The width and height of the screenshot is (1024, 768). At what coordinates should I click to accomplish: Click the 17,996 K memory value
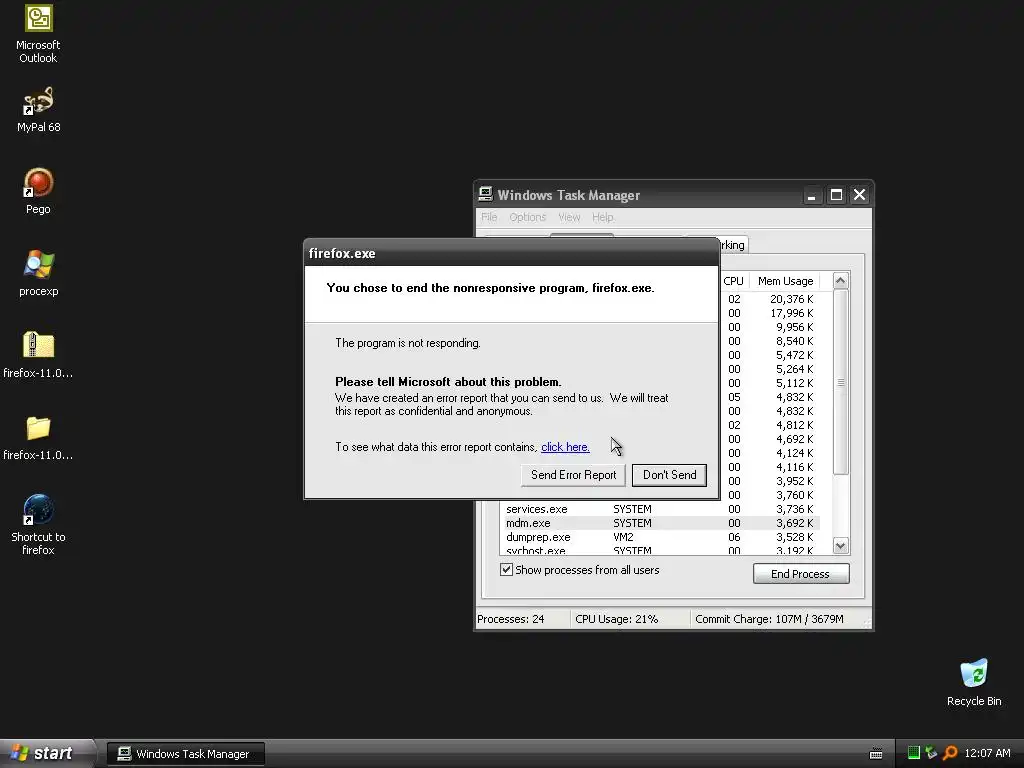tap(792, 313)
